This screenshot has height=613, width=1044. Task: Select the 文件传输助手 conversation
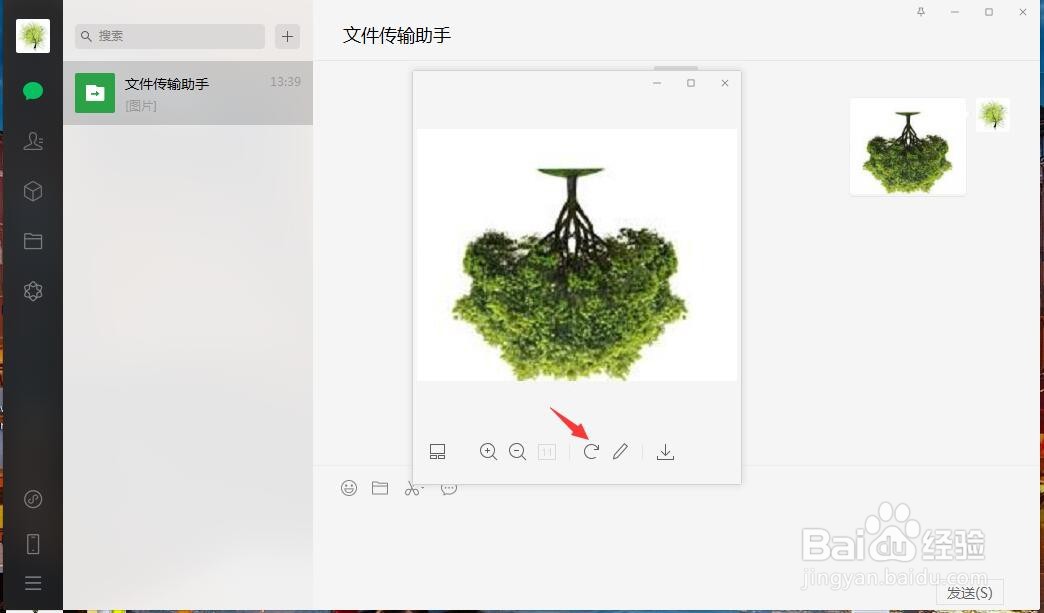click(x=187, y=93)
